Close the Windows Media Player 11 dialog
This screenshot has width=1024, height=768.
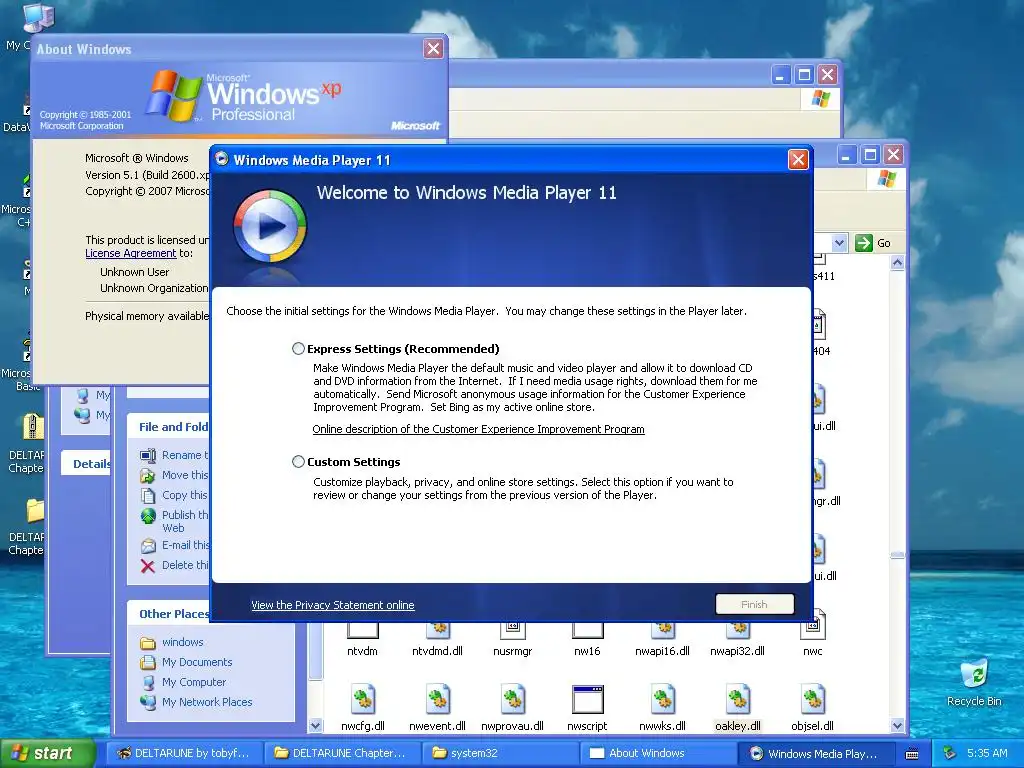click(798, 160)
